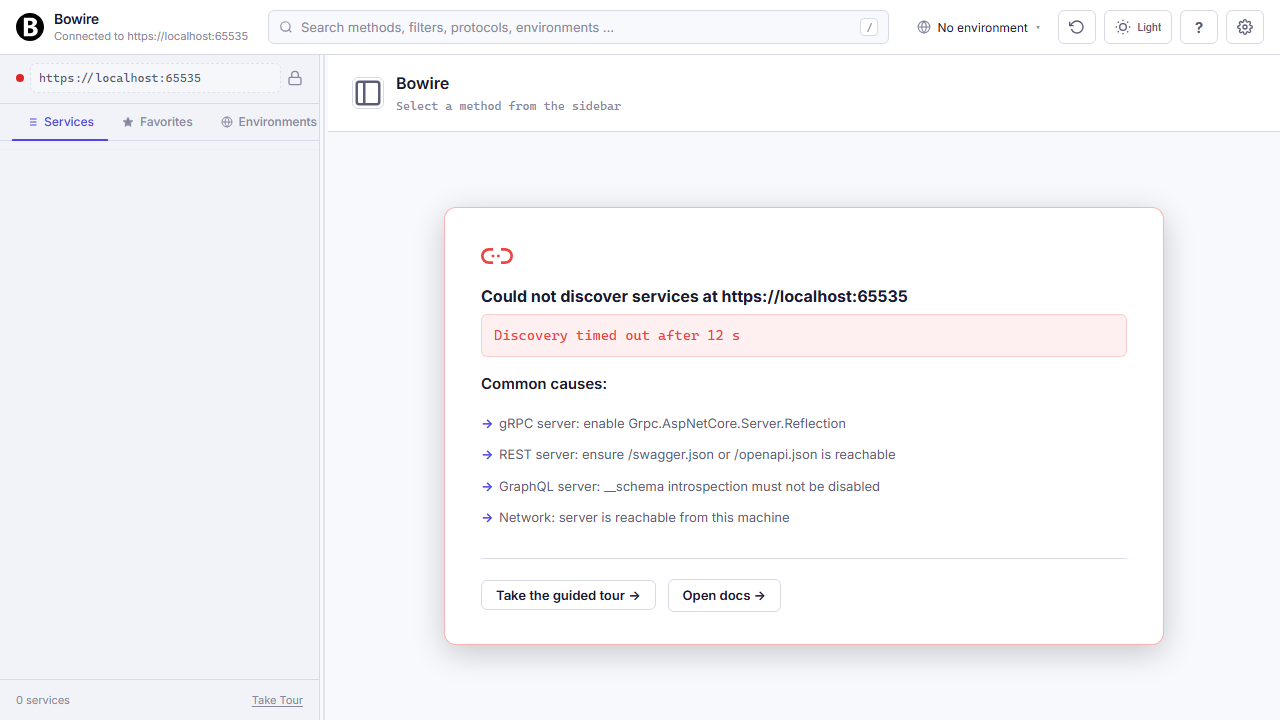
Task: Switch to the Environments tab
Action: (268, 122)
